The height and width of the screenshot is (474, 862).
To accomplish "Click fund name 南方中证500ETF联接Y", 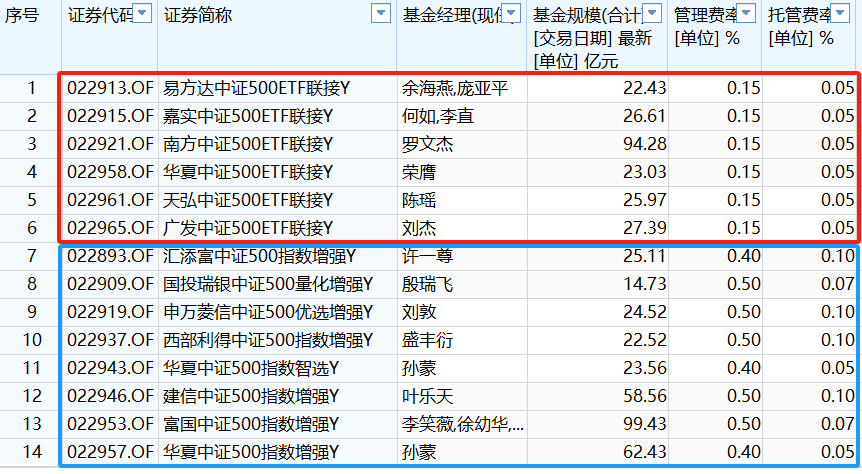I will [248, 144].
